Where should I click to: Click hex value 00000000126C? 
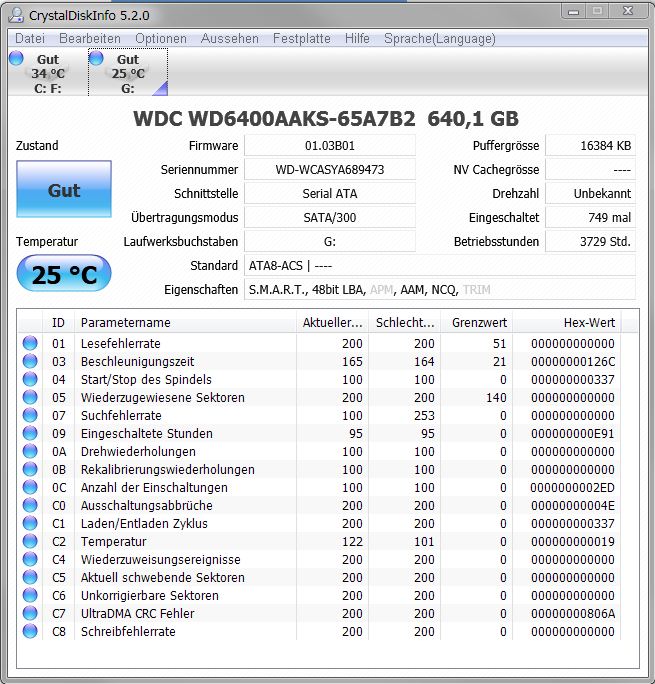point(573,361)
